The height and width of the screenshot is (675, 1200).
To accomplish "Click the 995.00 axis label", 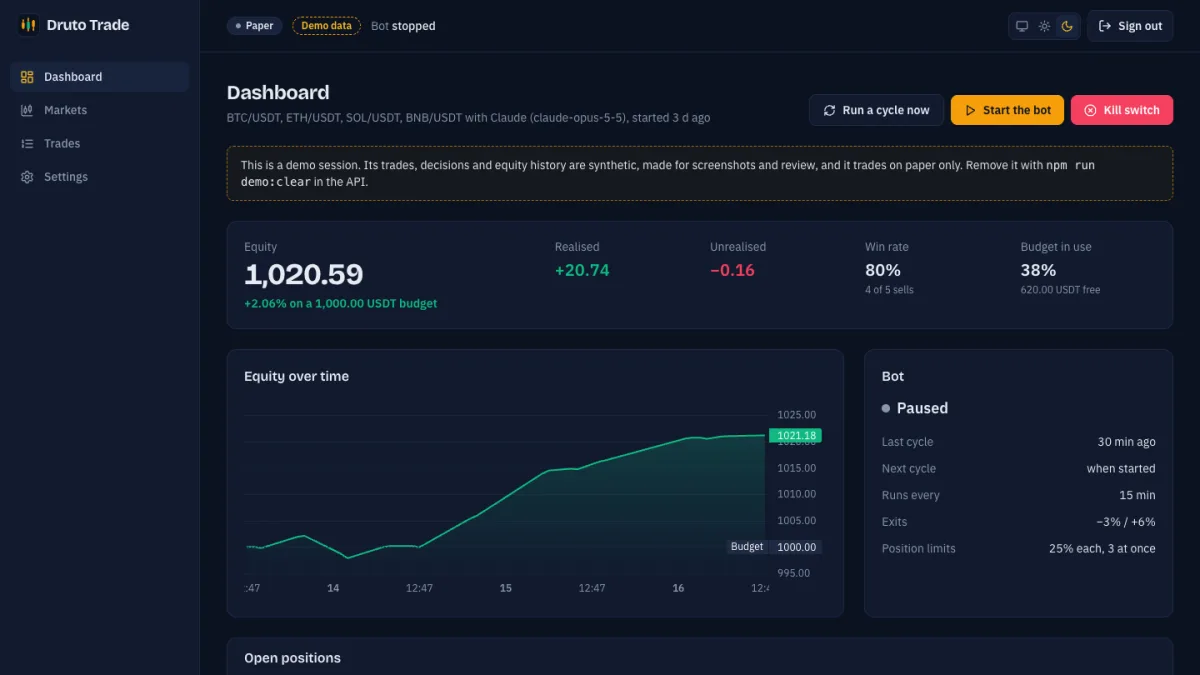I will coord(793,573).
